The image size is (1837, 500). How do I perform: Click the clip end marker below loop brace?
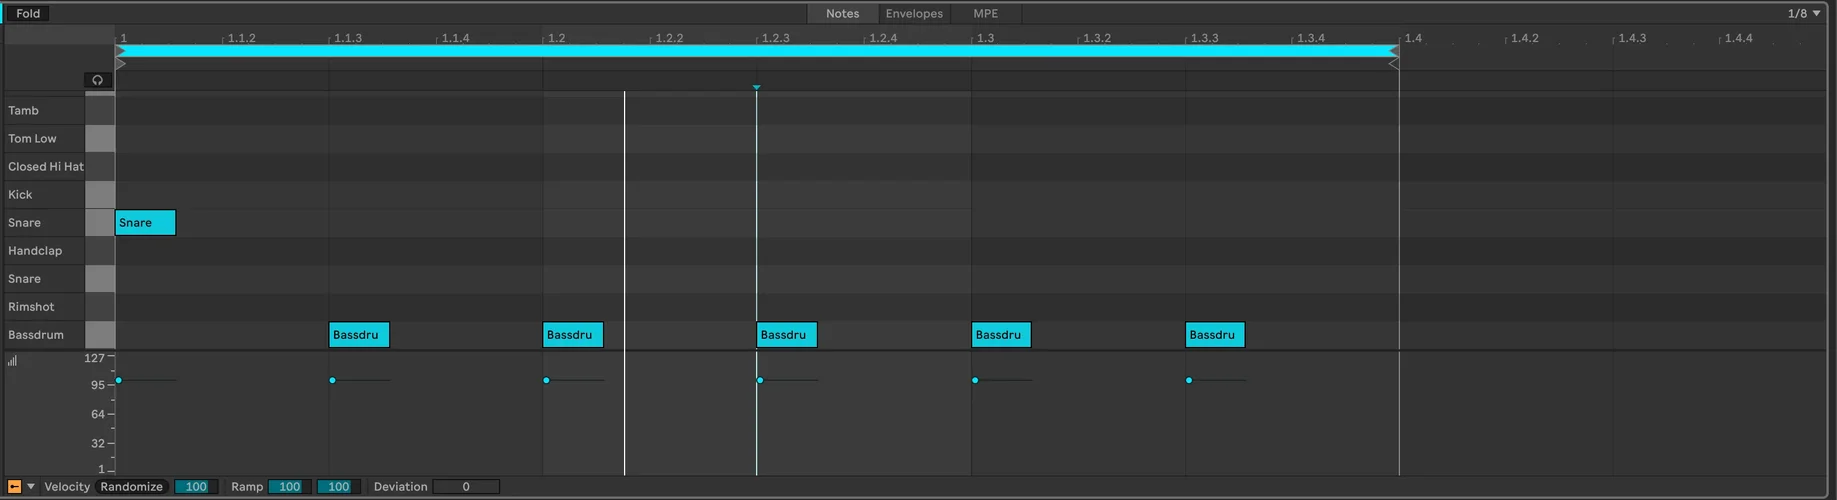tap(1393, 64)
